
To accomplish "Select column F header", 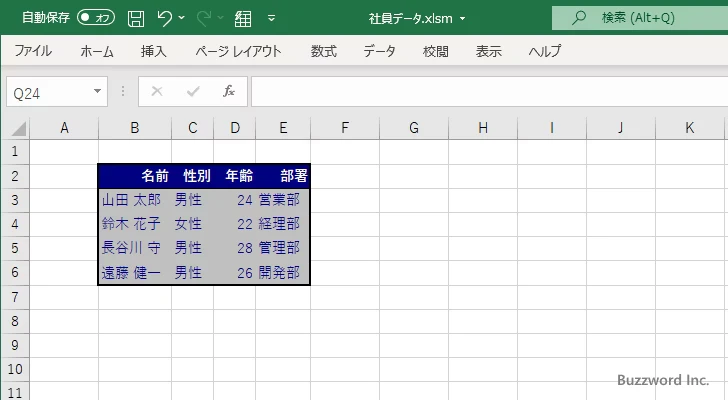I will [x=345, y=128].
